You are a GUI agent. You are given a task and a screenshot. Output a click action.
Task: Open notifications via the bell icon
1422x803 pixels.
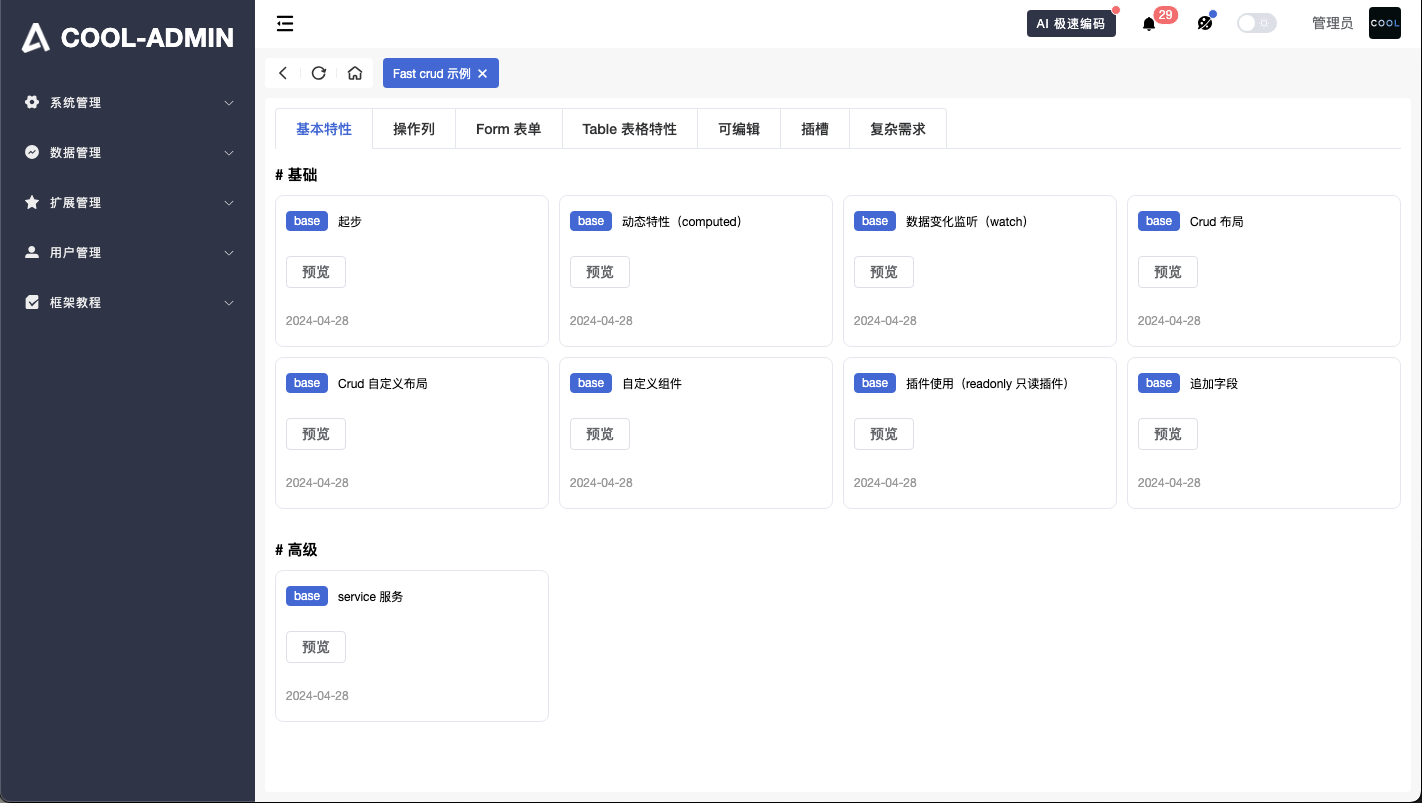(x=1148, y=23)
